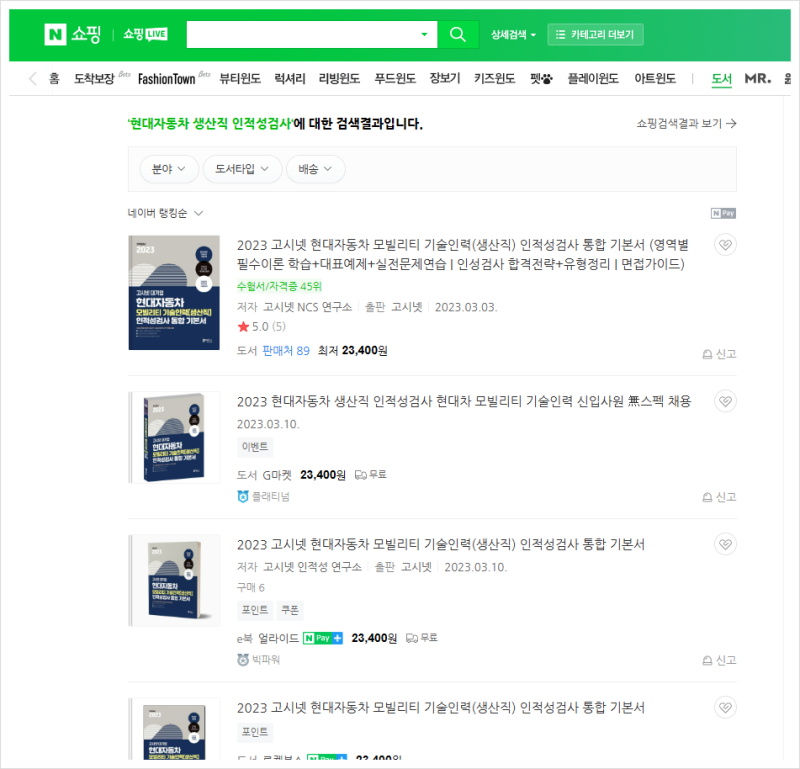Image resolution: width=800 pixels, height=769 pixels.
Task: Open the 장보기 tab
Action: coord(445,79)
